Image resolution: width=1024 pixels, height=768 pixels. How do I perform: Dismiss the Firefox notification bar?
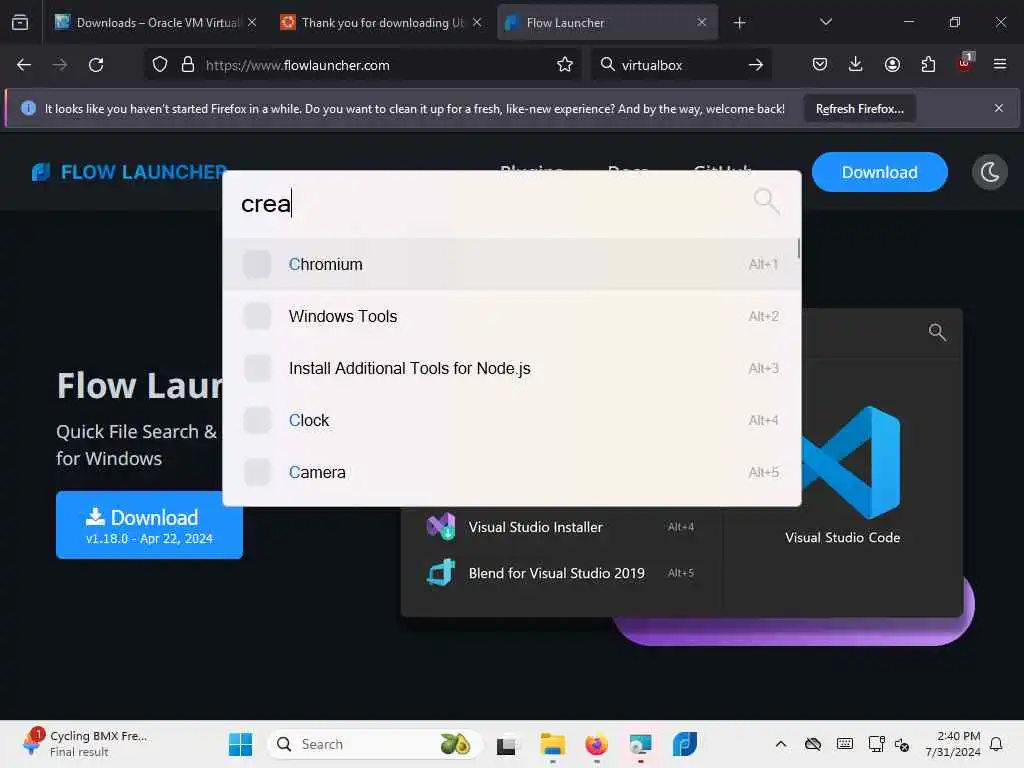pyautogui.click(x=999, y=108)
